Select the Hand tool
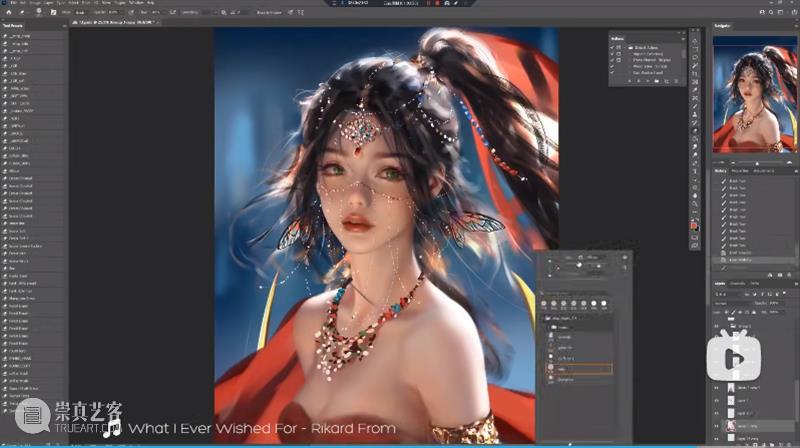The width and height of the screenshot is (800, 448). click(x=695, y=196)
